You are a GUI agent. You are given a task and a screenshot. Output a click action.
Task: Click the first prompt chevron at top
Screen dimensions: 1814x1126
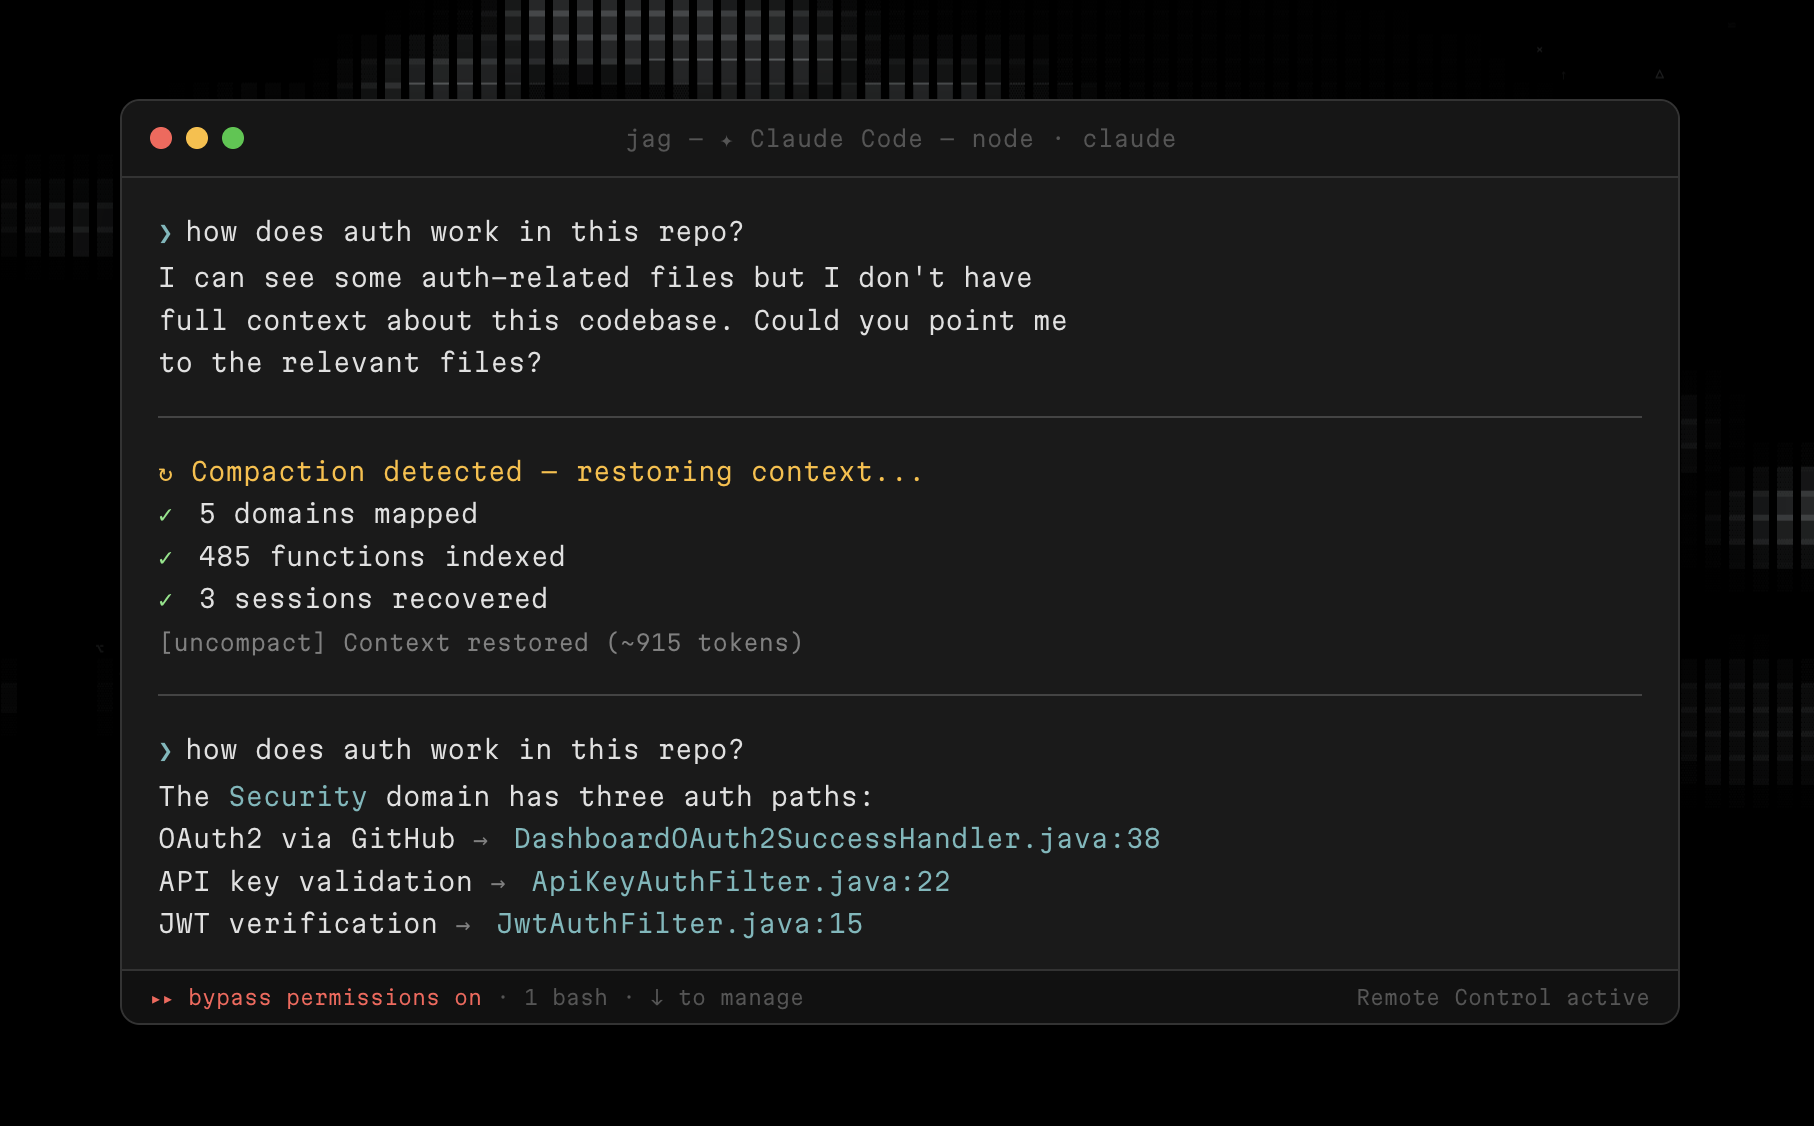[x=166, y=233]
